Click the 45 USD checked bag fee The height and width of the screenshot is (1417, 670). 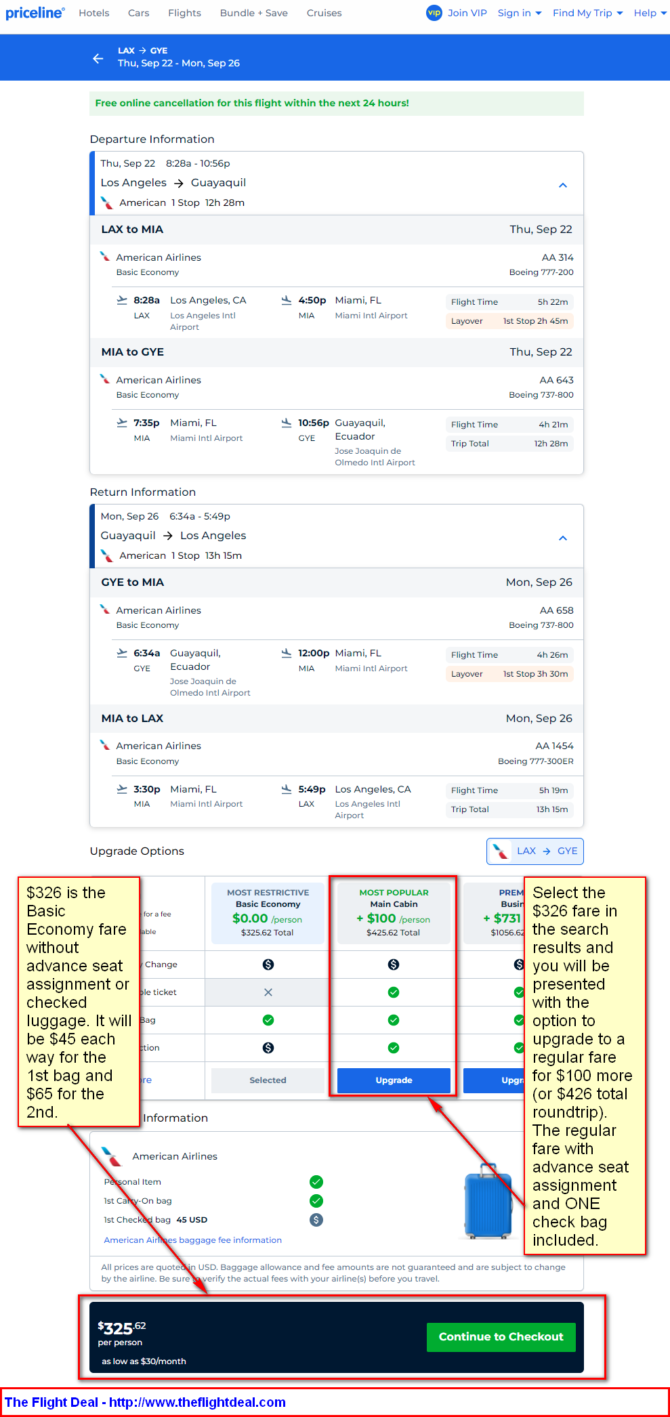point(192,1220)
